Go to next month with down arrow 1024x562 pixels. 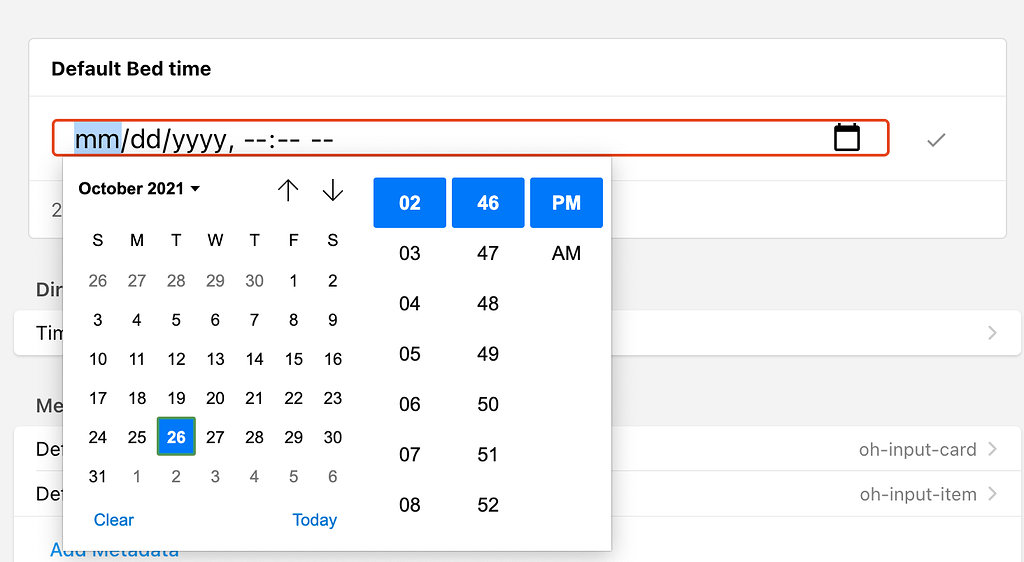click(x=333, y=190)
